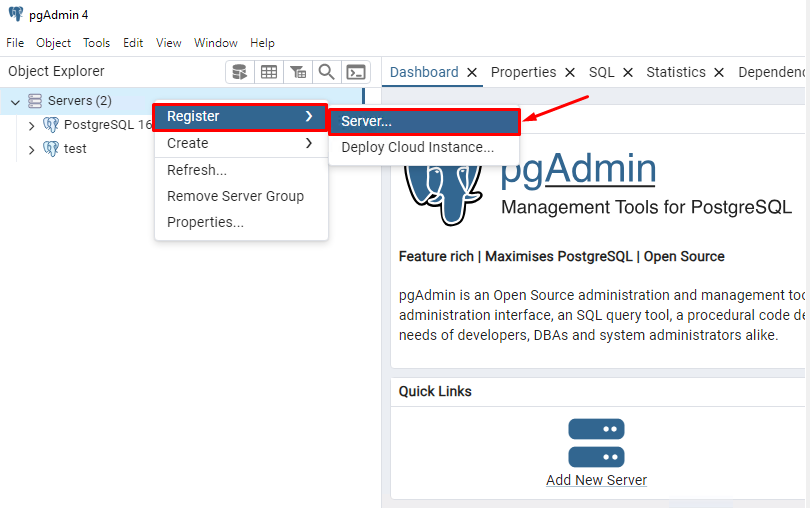Viewport: 810px width, 508px height.
Task: Select the test server tree row
Action: click(75, 149)
